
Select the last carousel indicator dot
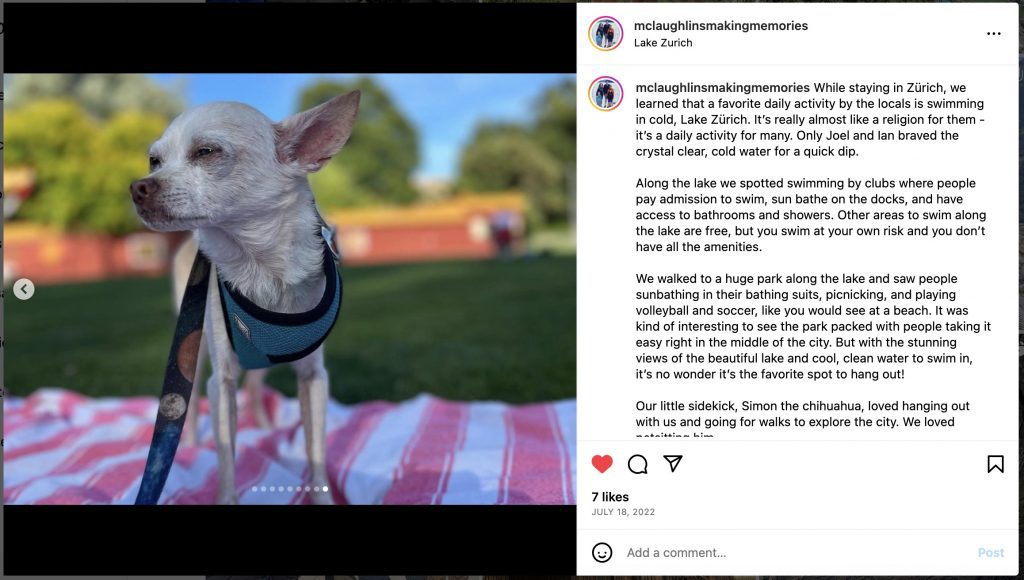[325, 489]
